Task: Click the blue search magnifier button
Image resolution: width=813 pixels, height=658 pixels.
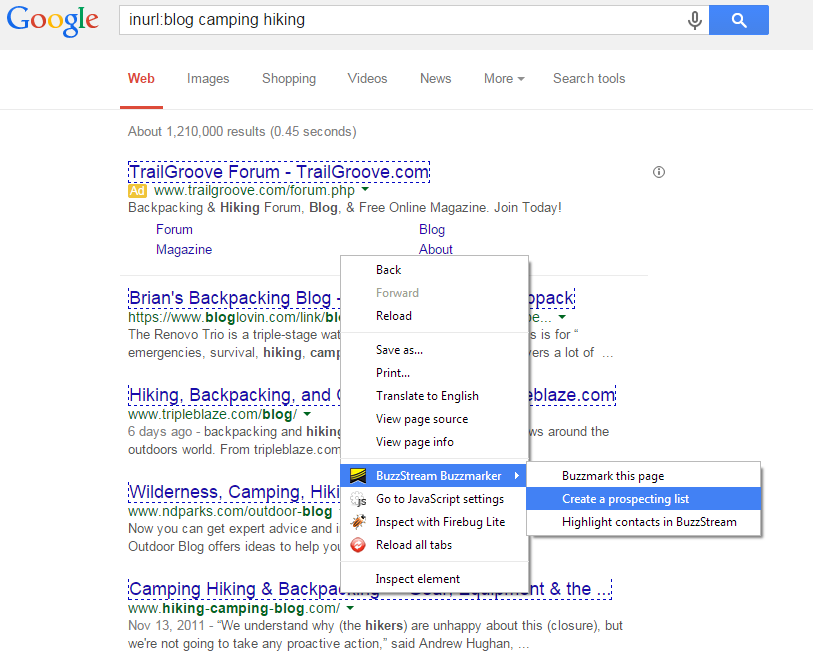Action: (739, 20)
